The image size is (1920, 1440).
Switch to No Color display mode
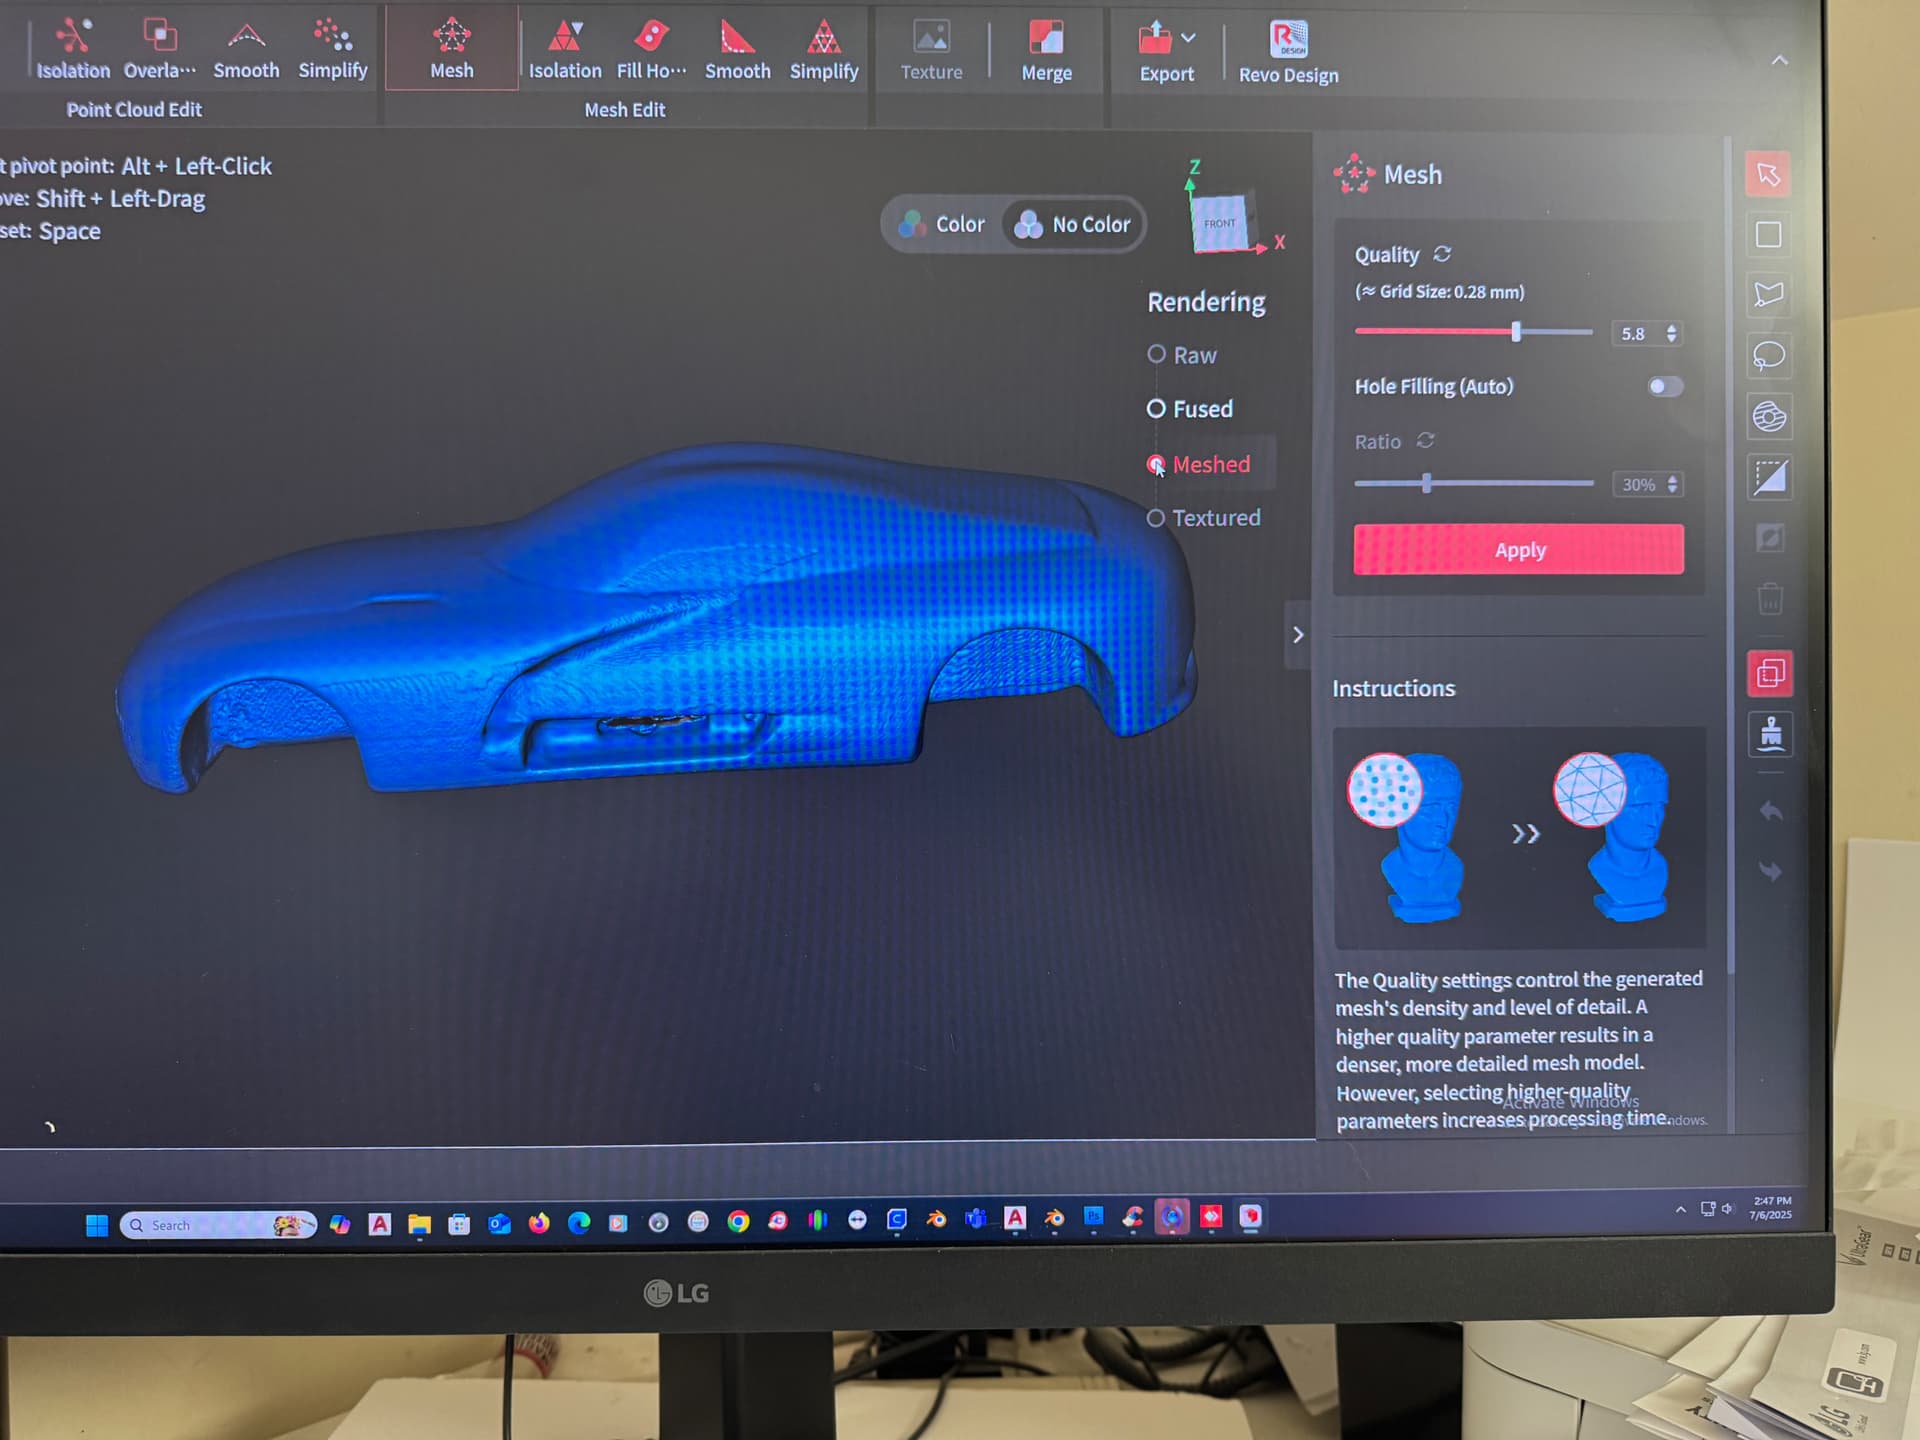pos(1073,225)
